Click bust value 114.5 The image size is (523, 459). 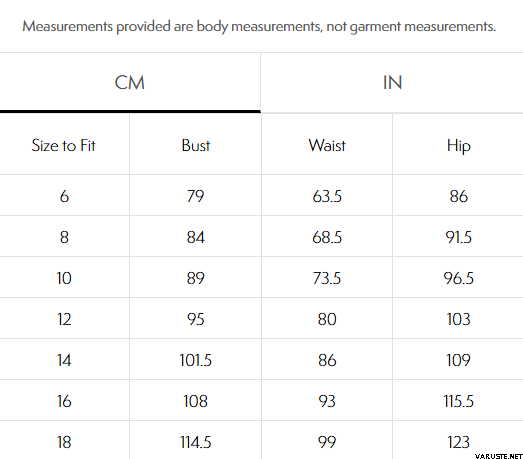coord(195,442)
